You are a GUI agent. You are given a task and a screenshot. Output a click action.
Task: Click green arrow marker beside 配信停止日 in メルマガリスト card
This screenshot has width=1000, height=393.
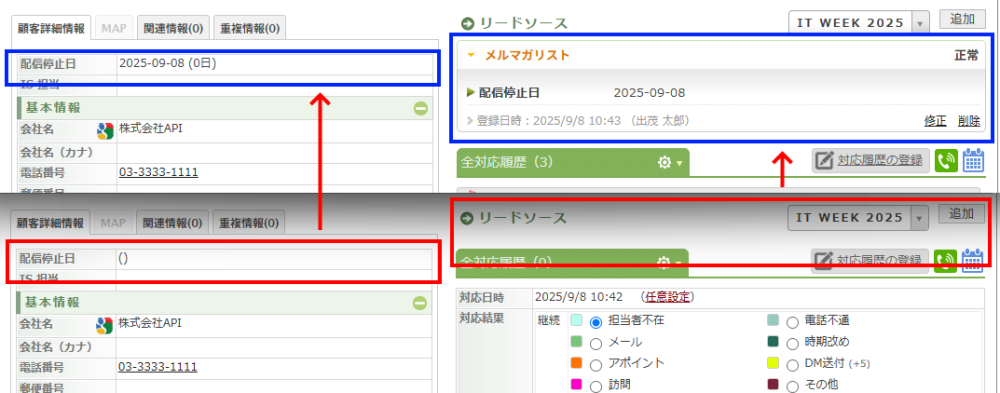tap(471, 93)
